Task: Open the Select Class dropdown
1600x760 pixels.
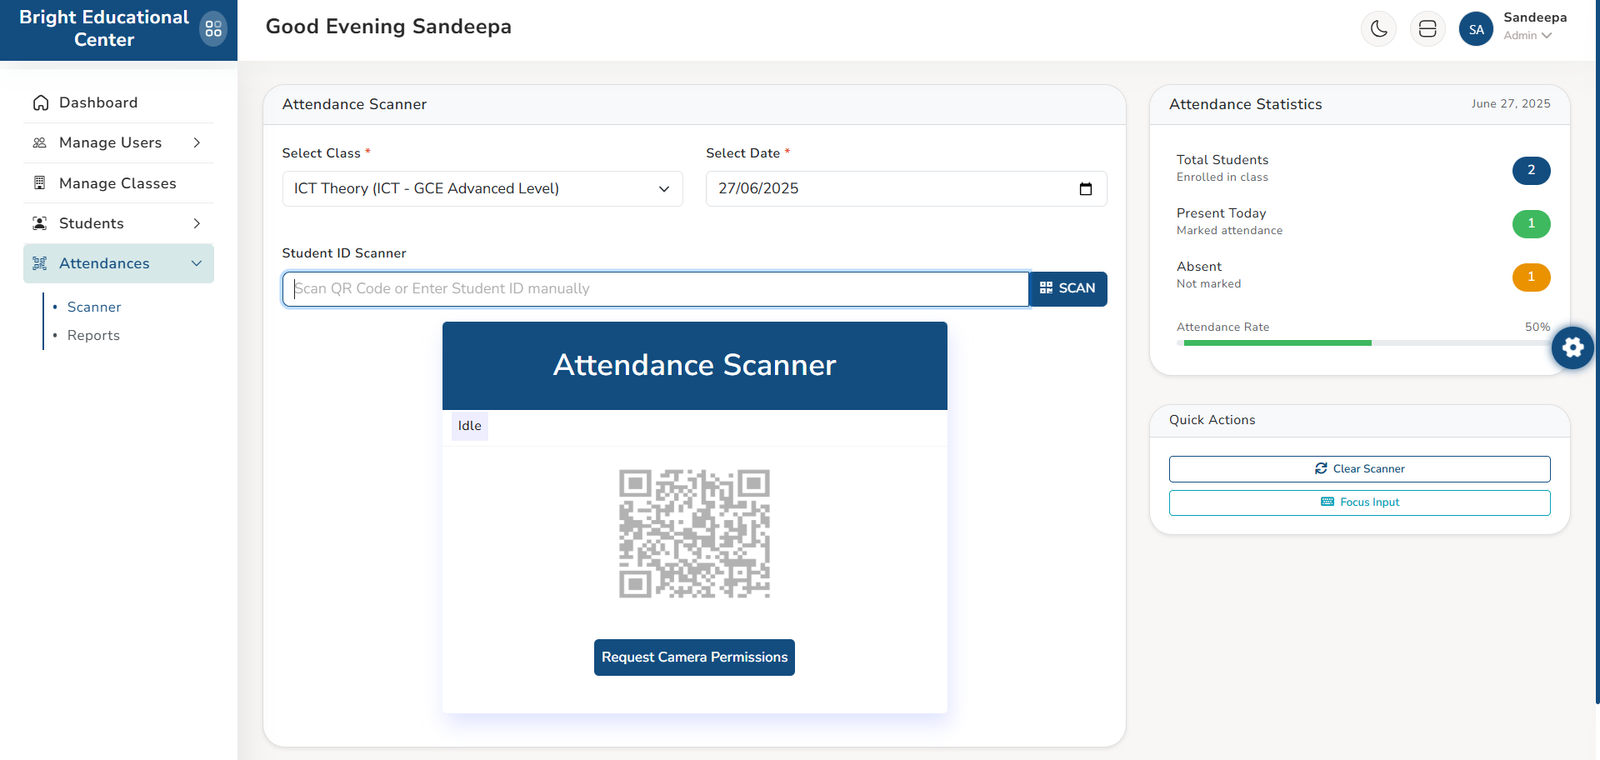Action: (x=482, y=189)
